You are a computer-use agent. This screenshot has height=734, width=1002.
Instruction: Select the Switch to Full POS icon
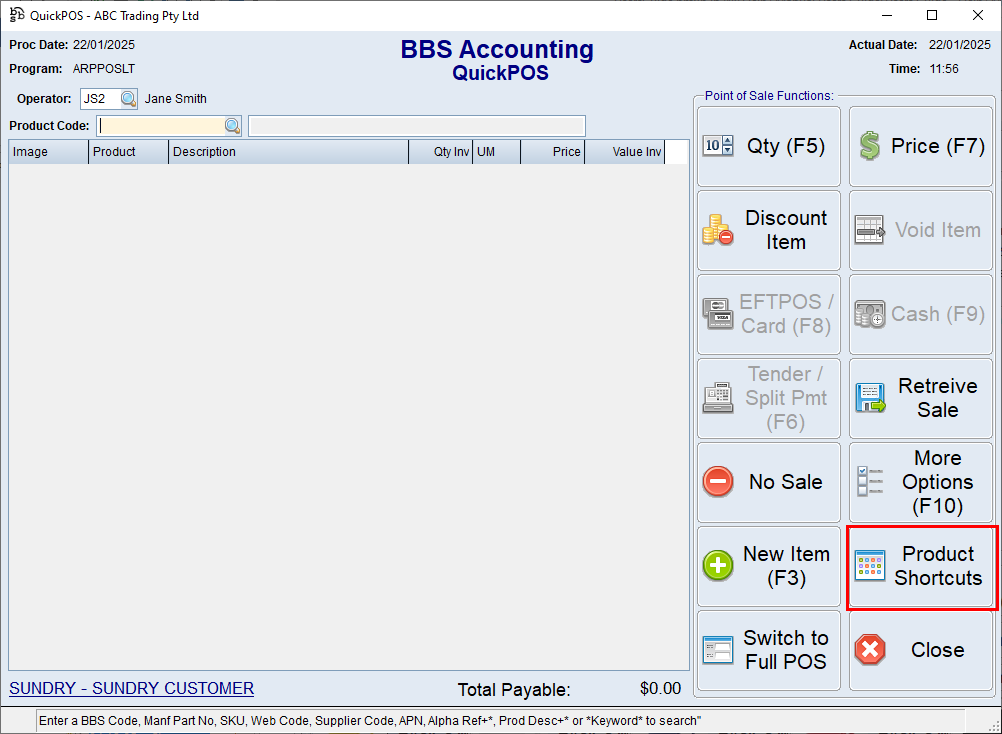point(717,650)
